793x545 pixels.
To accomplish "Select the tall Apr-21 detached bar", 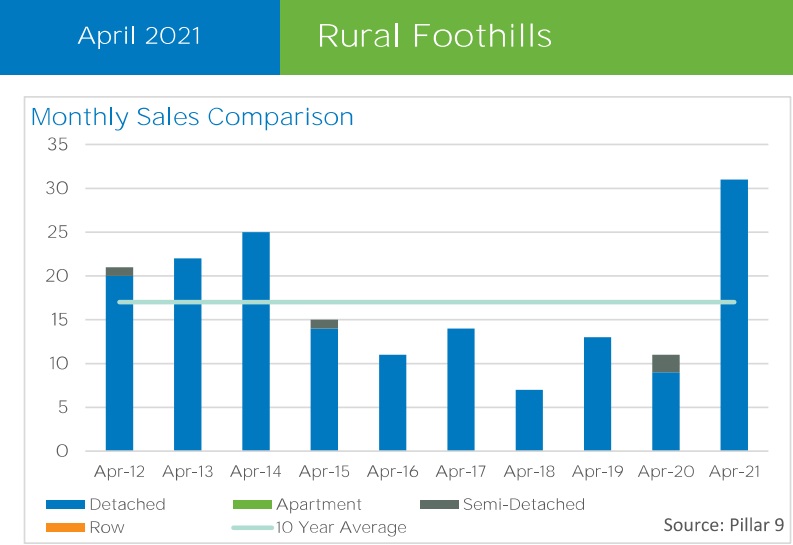I will 733,315.
